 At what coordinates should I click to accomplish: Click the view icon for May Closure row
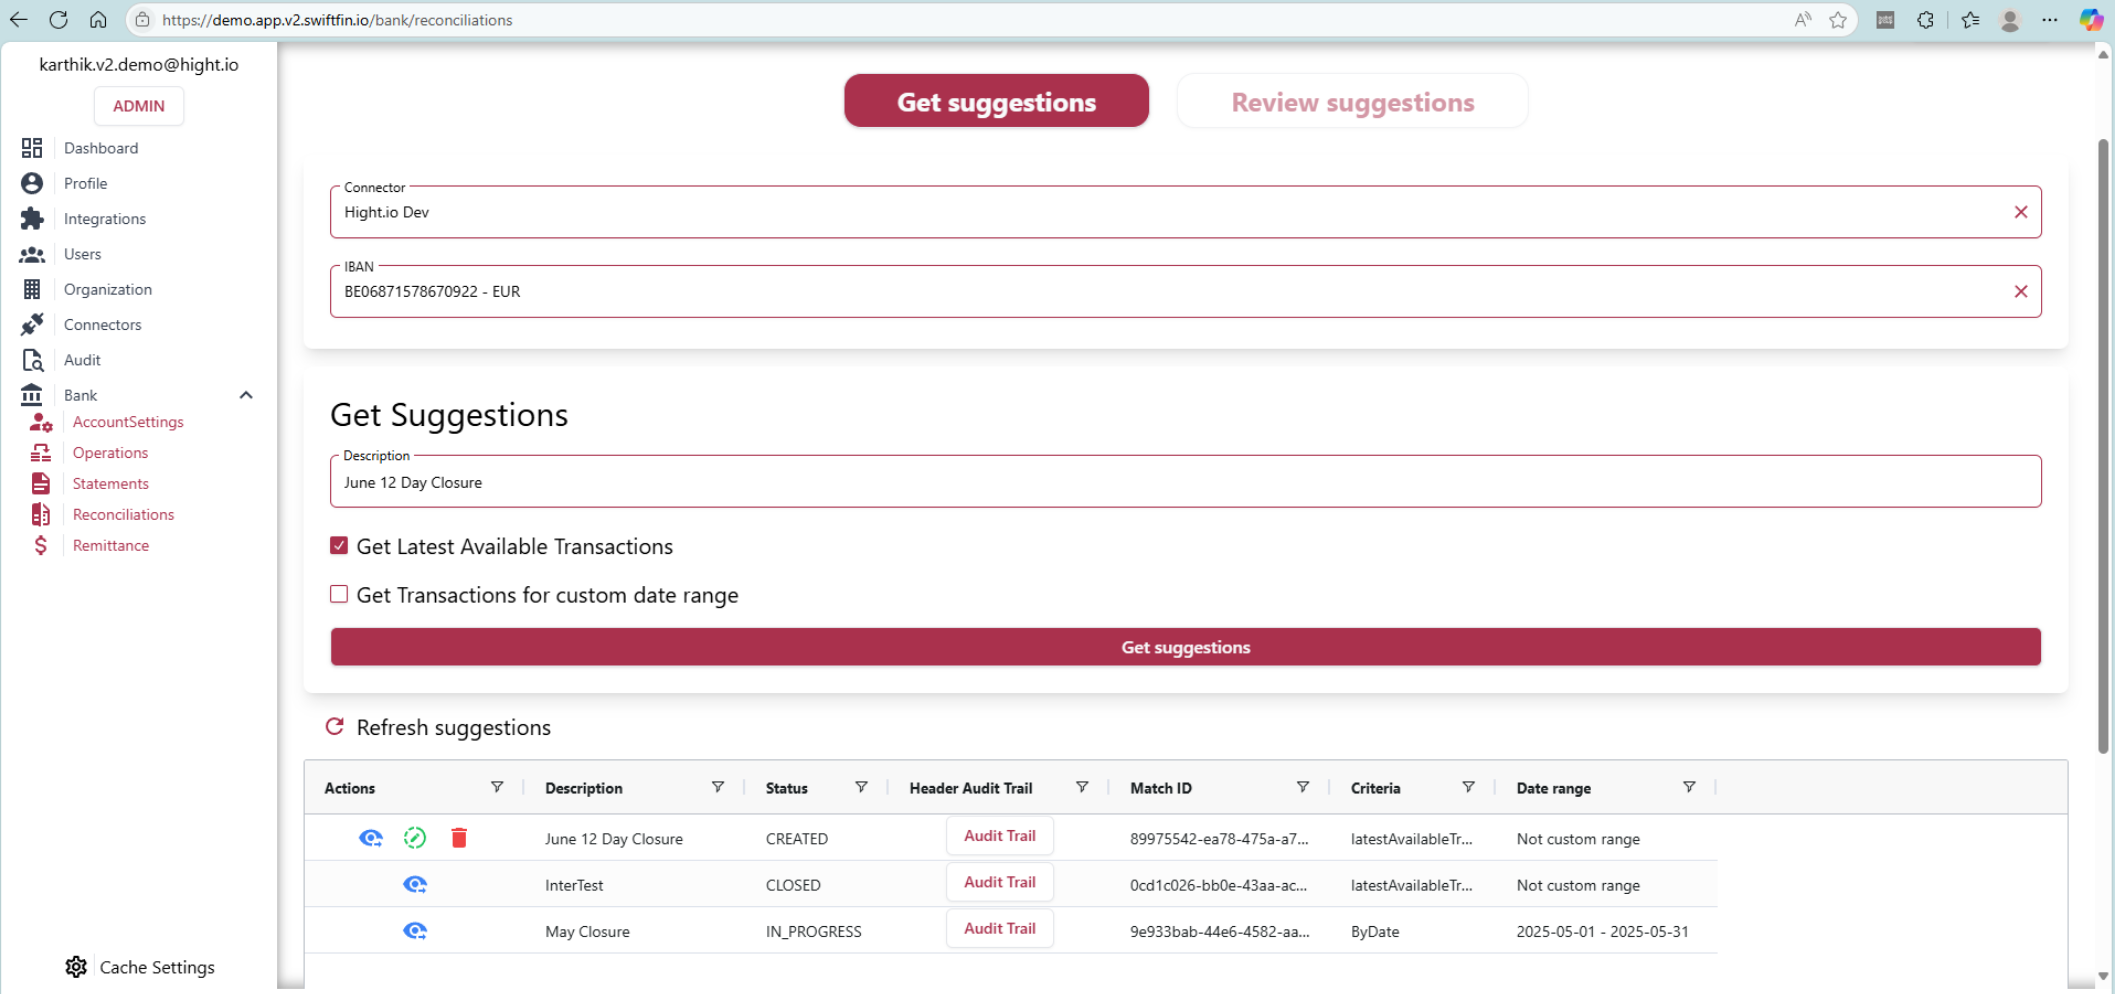pos(415,931)
